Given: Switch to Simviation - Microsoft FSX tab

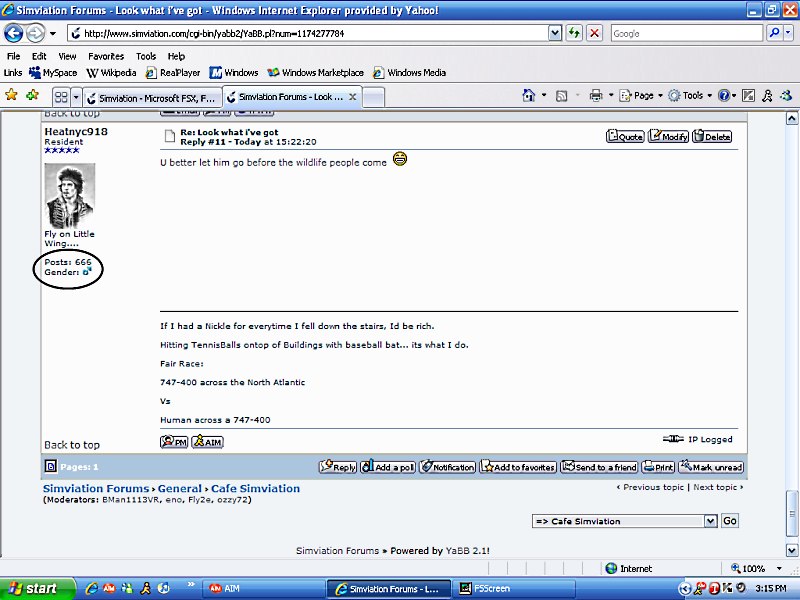Looking at the screenshot, I should click(x=153, y=97).
